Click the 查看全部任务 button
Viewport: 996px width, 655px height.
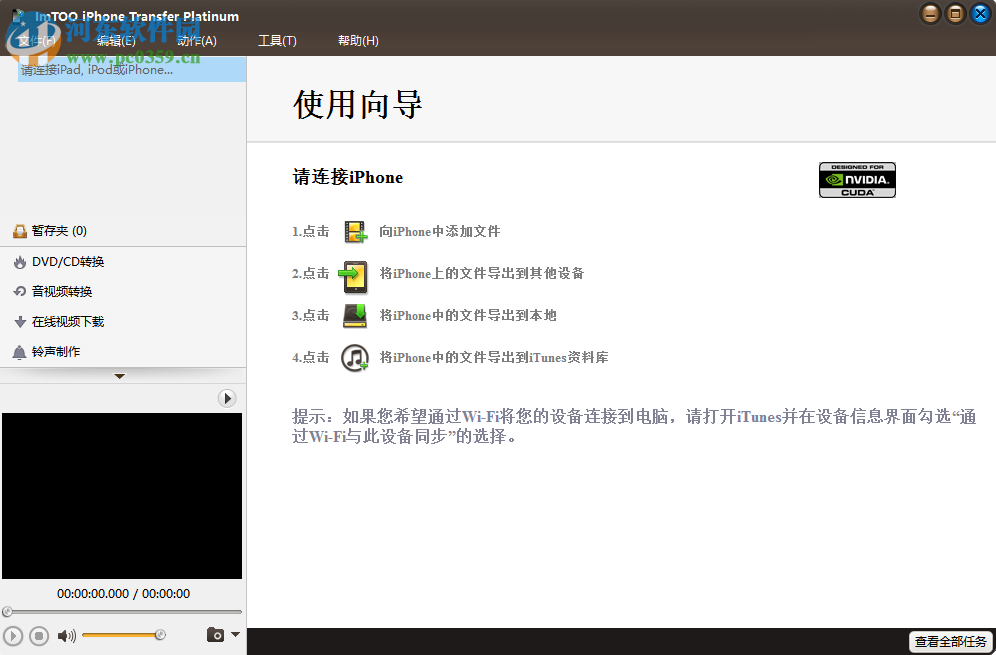tap(950, 643)
